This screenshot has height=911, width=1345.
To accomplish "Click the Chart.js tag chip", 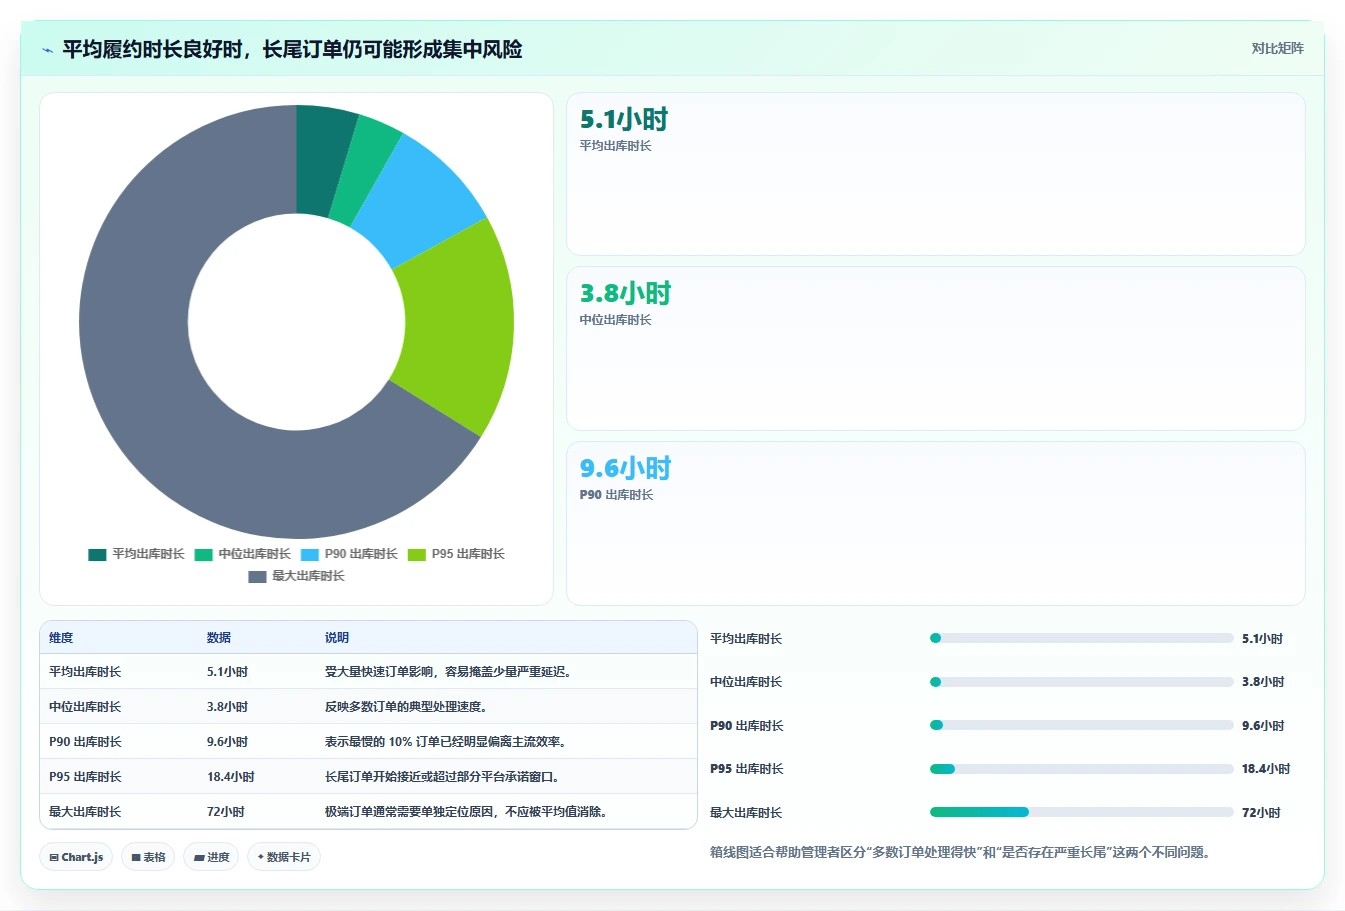I will click(x=76, y=857).
